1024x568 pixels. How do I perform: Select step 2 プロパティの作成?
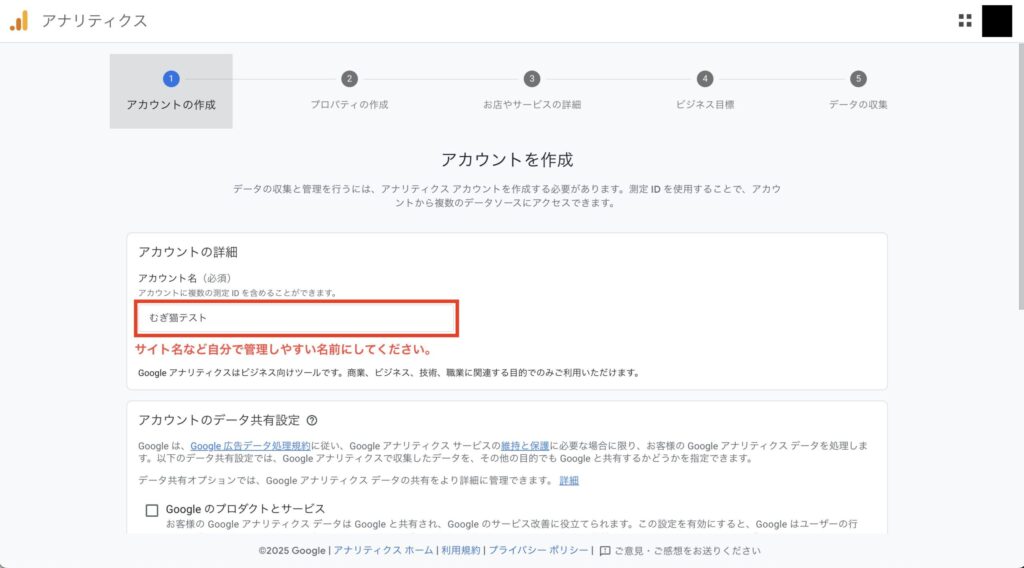[349, 91]
